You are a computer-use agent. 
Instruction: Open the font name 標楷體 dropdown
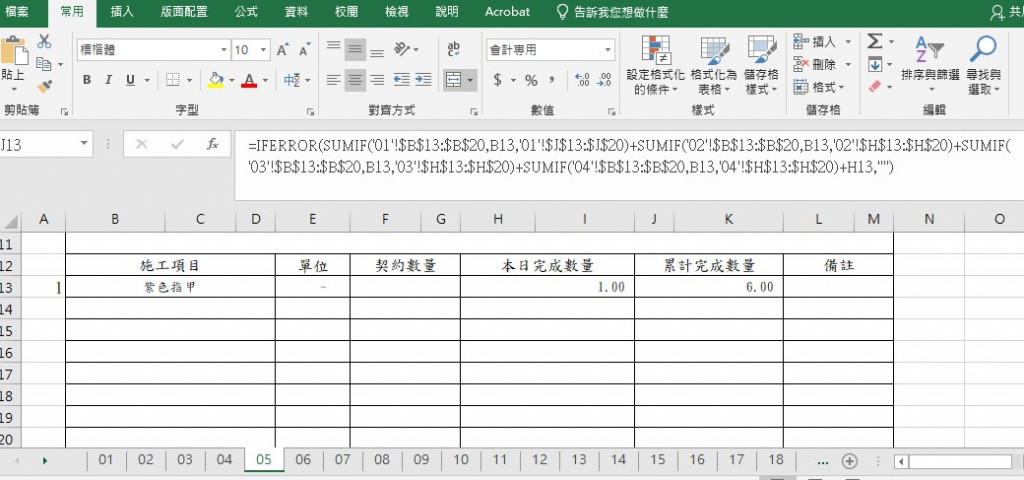pos(224,50)
